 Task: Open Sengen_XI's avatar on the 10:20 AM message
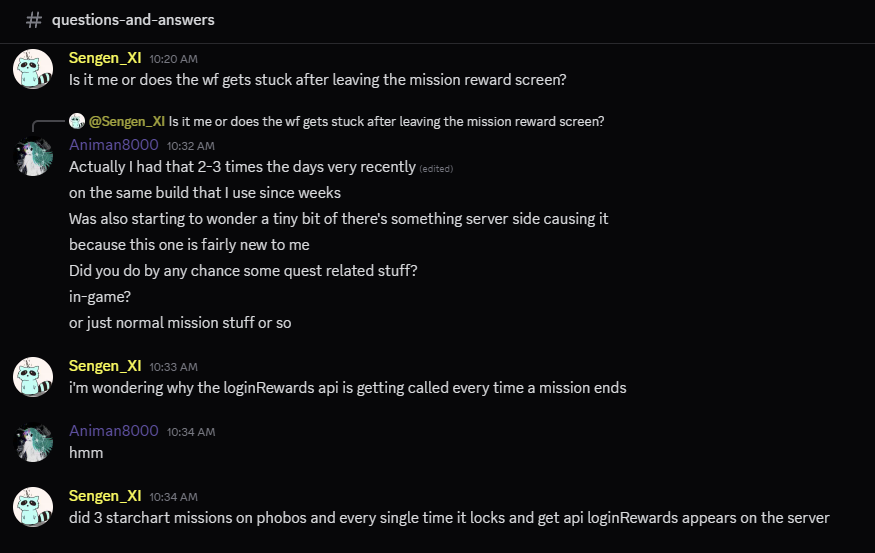[x=32, y=68]
